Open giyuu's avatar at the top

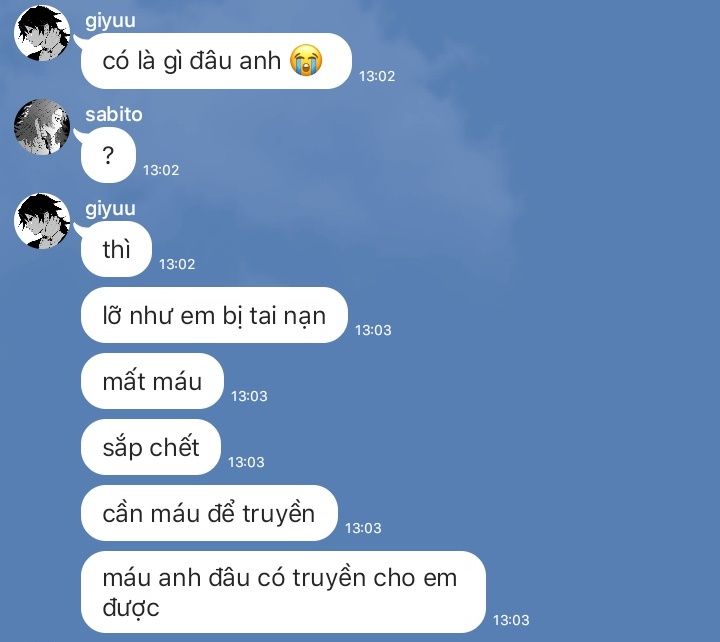(x=42, y=33)
